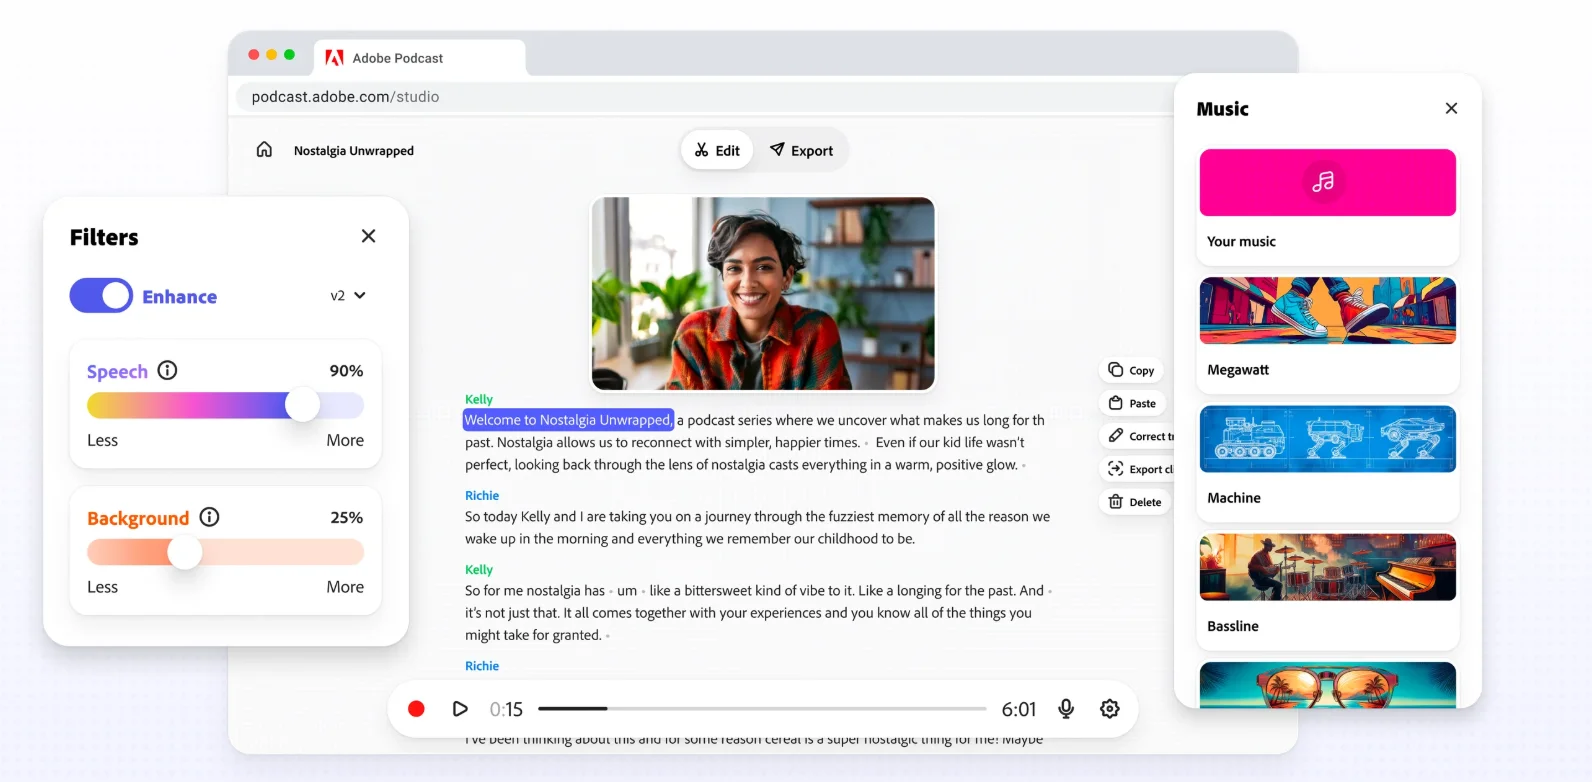The image size is (1592, 782).
Task: Open the v2 Enhance version dropdown
Action: click(348, 296)
